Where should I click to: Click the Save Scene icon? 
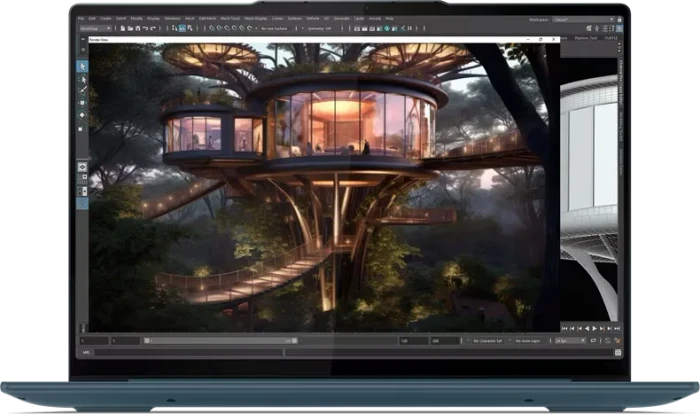pyautogui.click(x=138, y=29)
